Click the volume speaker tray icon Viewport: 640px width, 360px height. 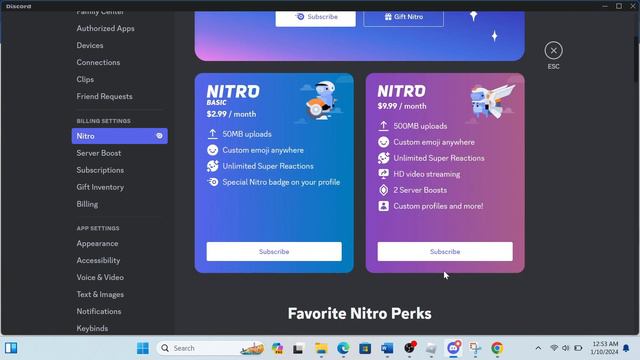click(566, 348)
